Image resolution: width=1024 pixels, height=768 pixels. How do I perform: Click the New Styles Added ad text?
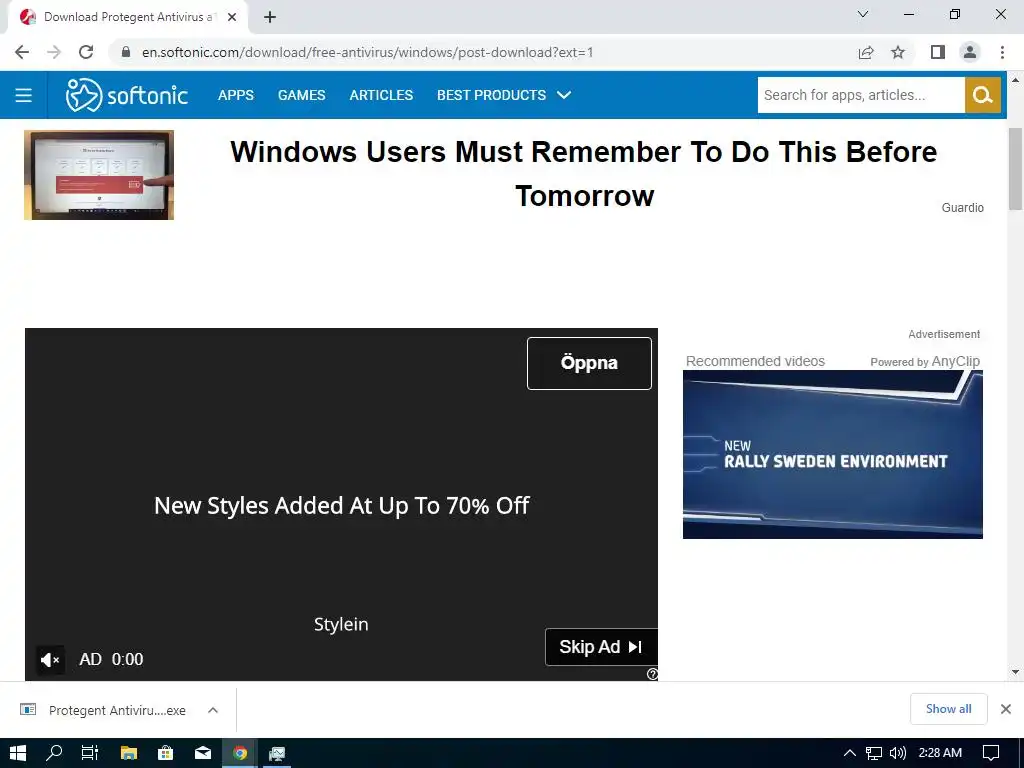[x=342, y=505]
